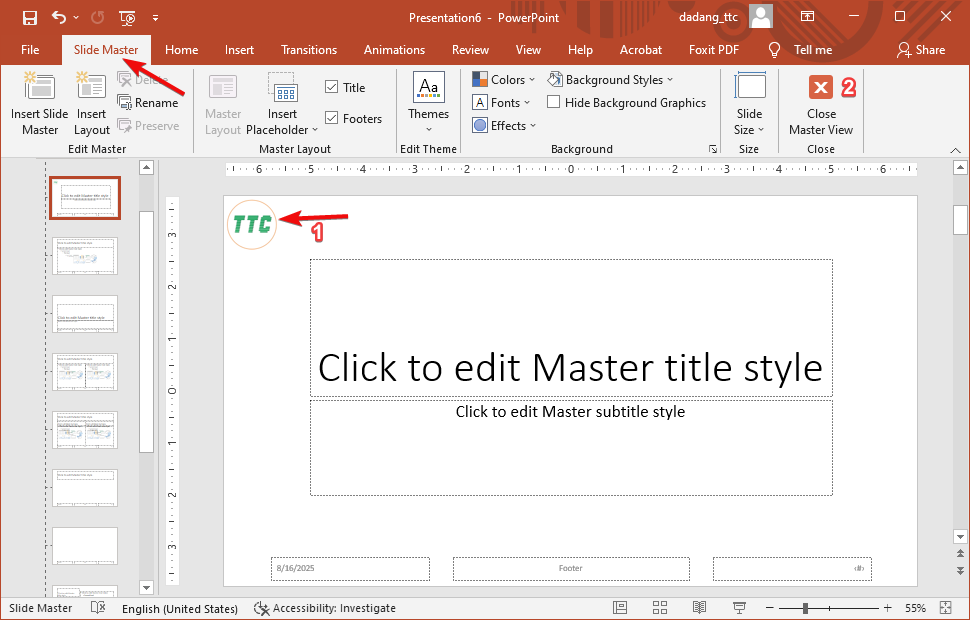Switch to Slide Sorter view in status bar

(660, 608)
